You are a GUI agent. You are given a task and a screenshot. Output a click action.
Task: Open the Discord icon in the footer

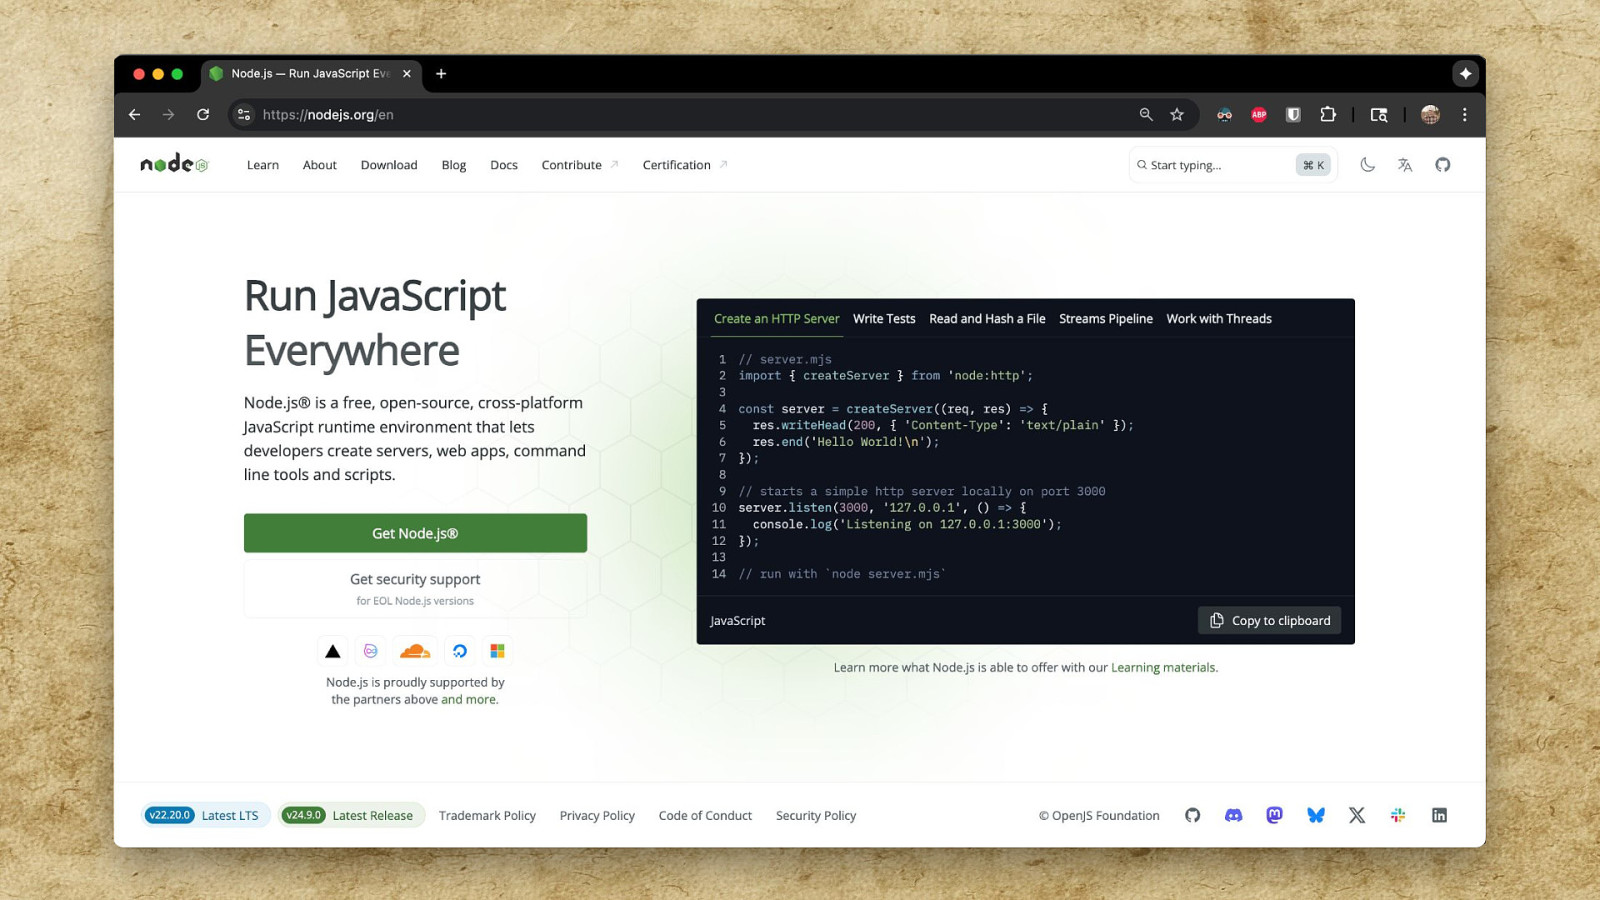point(1233,815)
